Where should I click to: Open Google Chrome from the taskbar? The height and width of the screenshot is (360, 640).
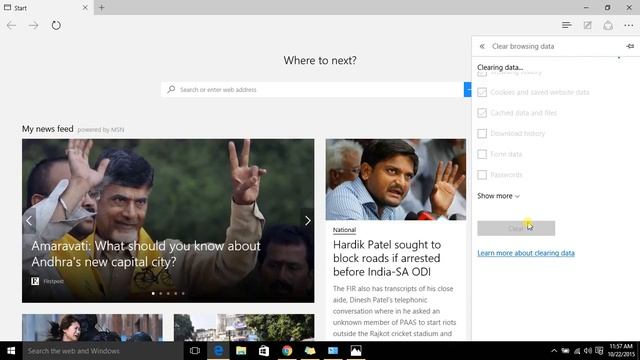(x=287, y=351)
